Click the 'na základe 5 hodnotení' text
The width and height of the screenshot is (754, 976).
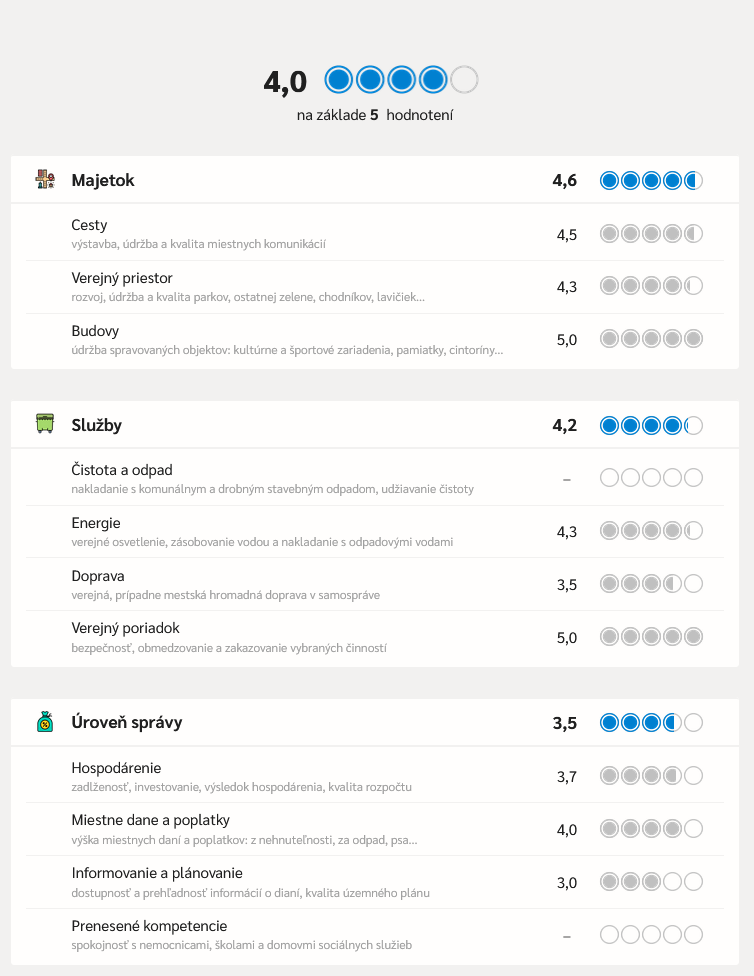375,115
